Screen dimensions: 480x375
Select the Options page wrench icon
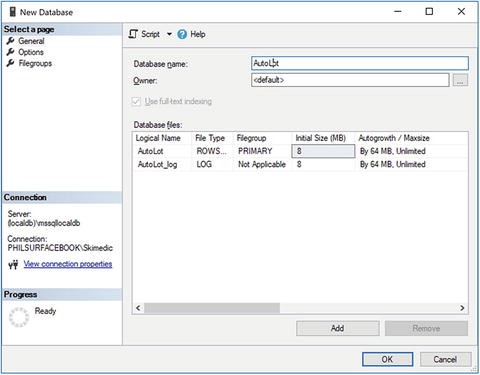pos(11,52)
